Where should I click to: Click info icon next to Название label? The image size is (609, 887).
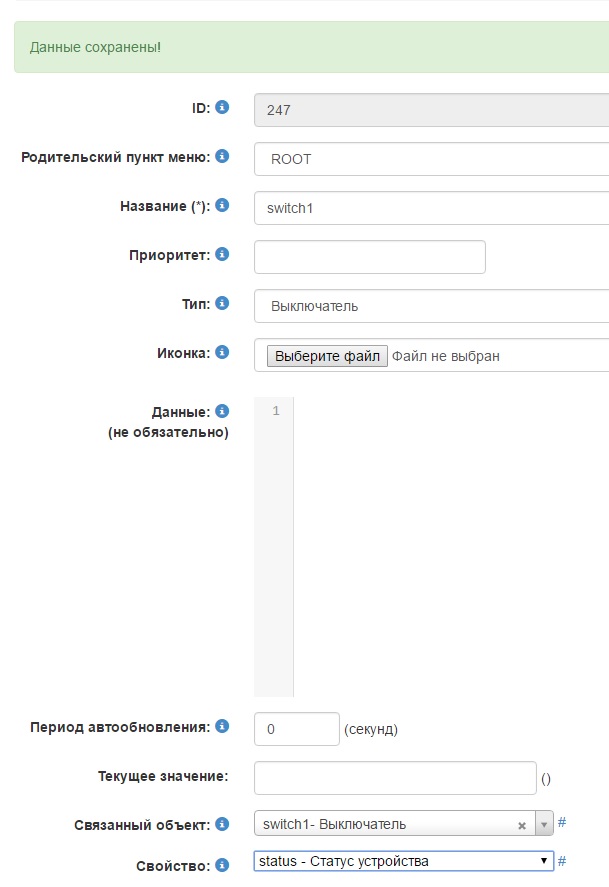(x=222, y=206)
